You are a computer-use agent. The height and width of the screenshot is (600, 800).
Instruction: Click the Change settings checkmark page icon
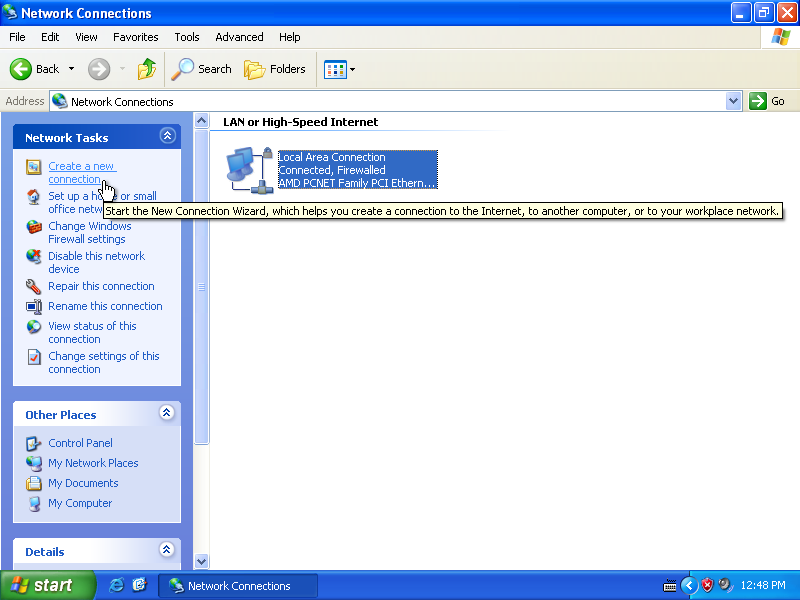34,357
